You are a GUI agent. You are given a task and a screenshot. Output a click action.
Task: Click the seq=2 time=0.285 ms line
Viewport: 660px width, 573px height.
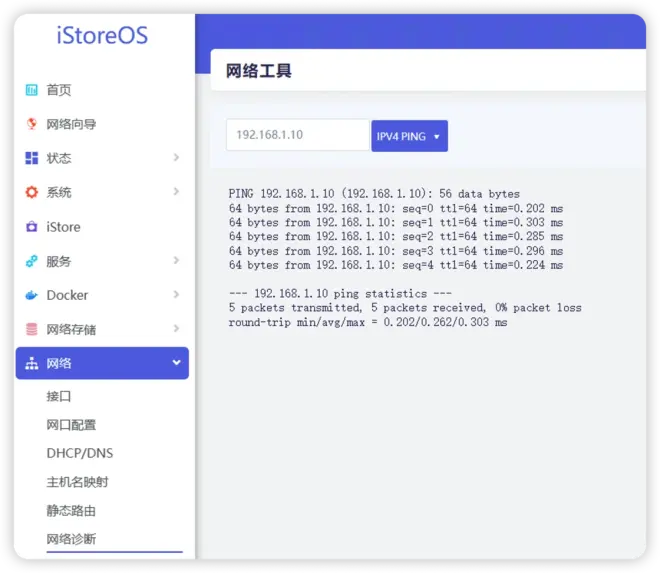[396, 237]
